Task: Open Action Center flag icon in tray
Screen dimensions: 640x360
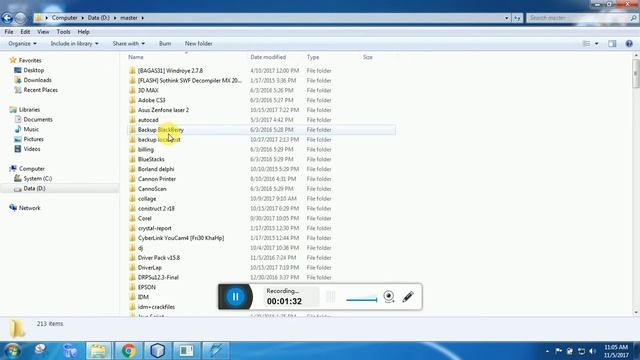Action: (x=558, y=351)
